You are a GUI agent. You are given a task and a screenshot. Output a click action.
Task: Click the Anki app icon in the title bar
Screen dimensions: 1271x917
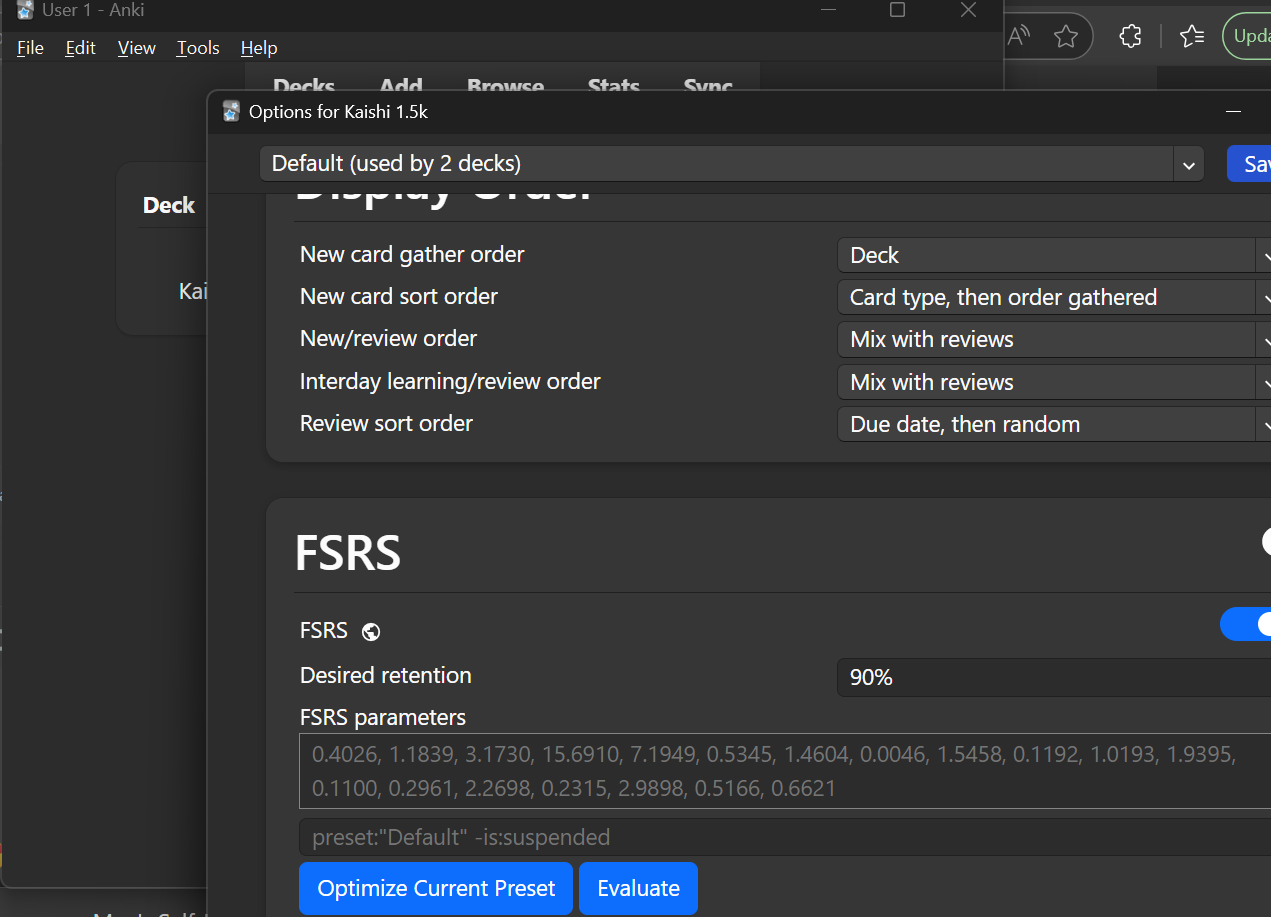point(25,10)
